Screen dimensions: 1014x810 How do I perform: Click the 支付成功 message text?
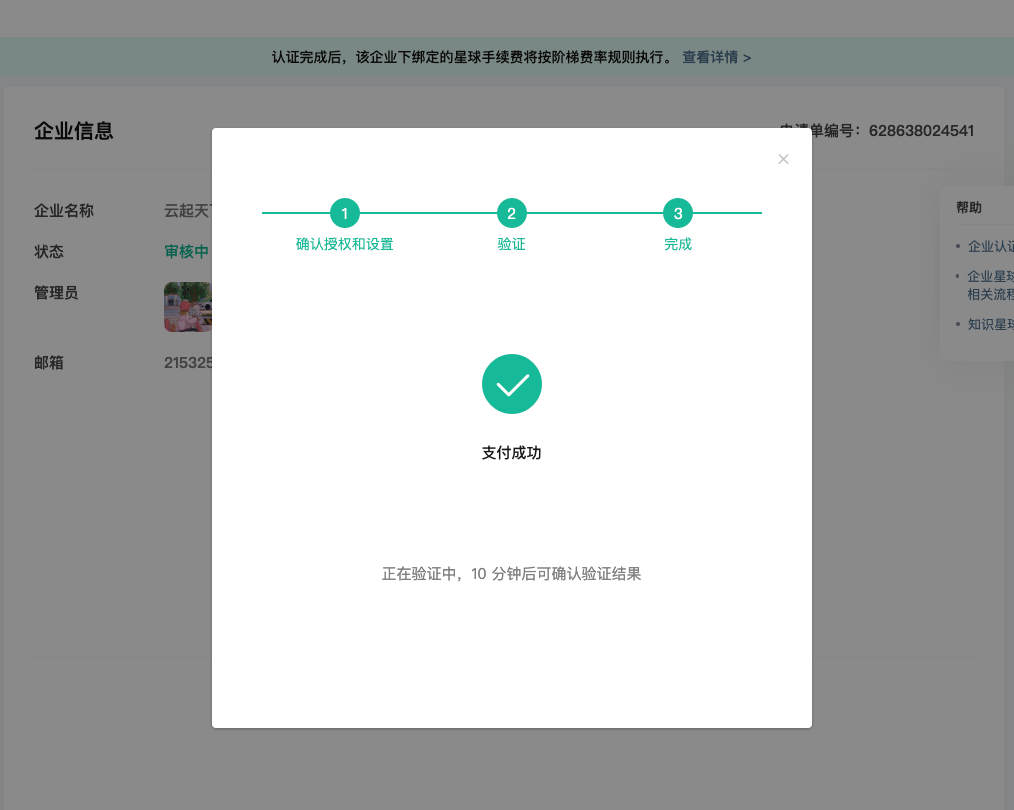tap(512, 453)
